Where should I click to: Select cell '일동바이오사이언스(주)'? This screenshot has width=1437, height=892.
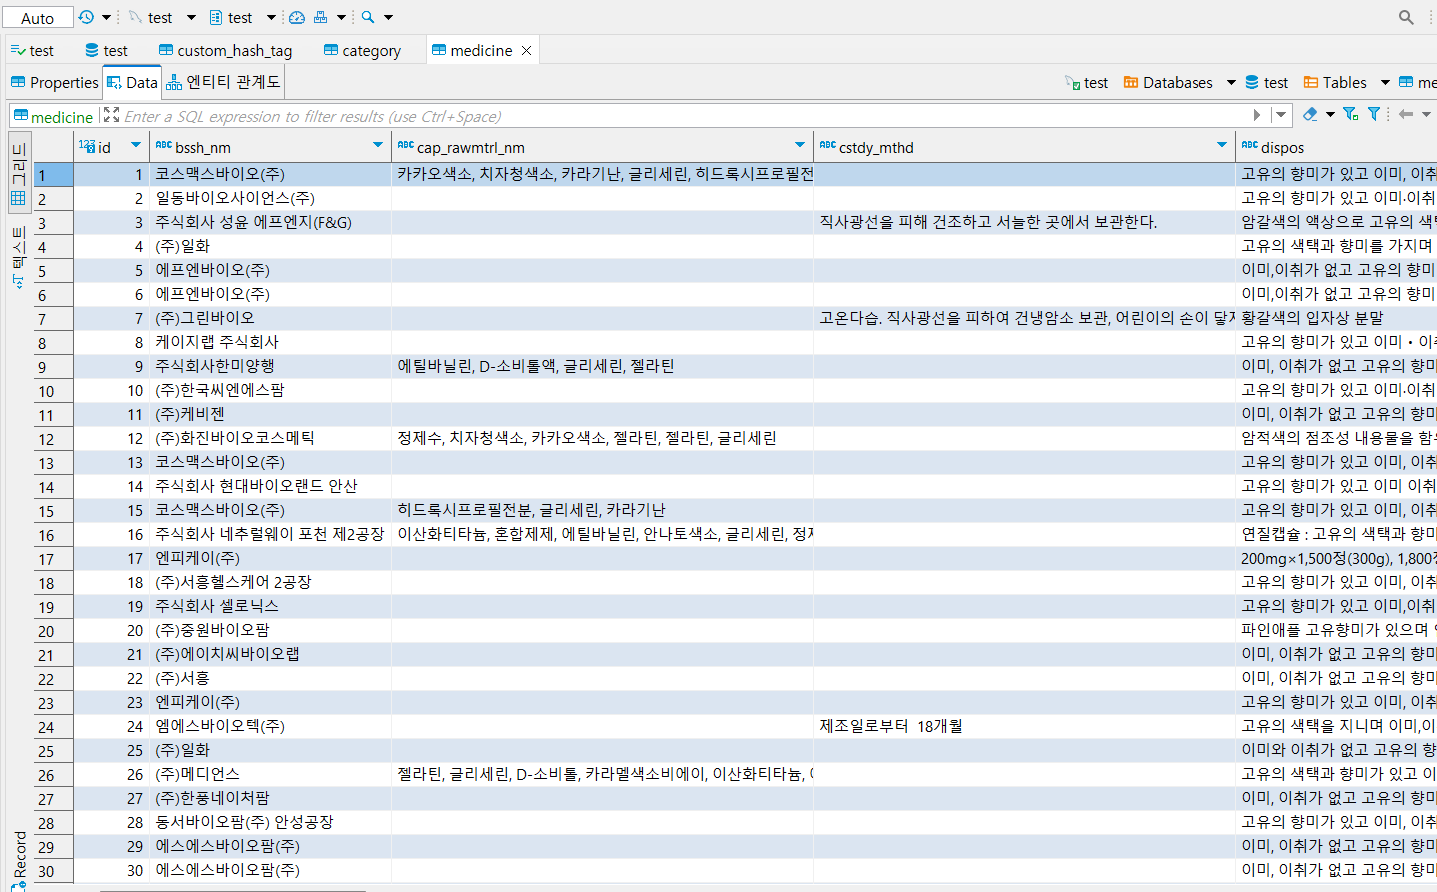pos(271,198)
